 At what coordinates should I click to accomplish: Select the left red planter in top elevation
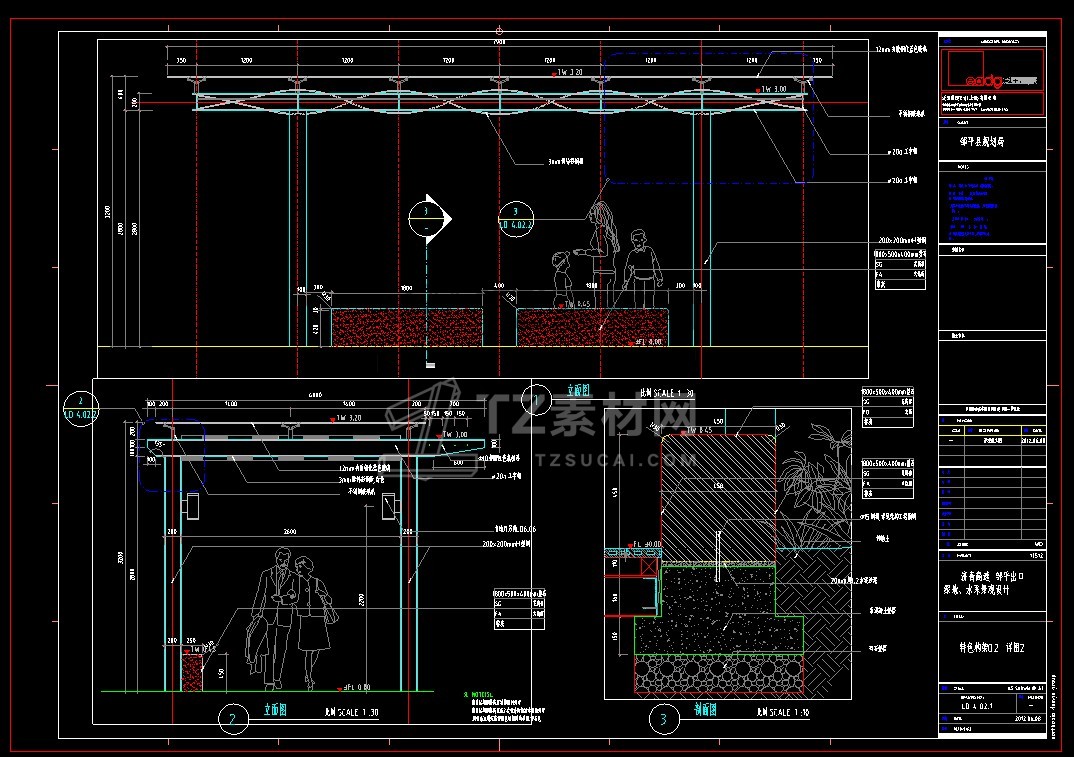coord(407,327)
